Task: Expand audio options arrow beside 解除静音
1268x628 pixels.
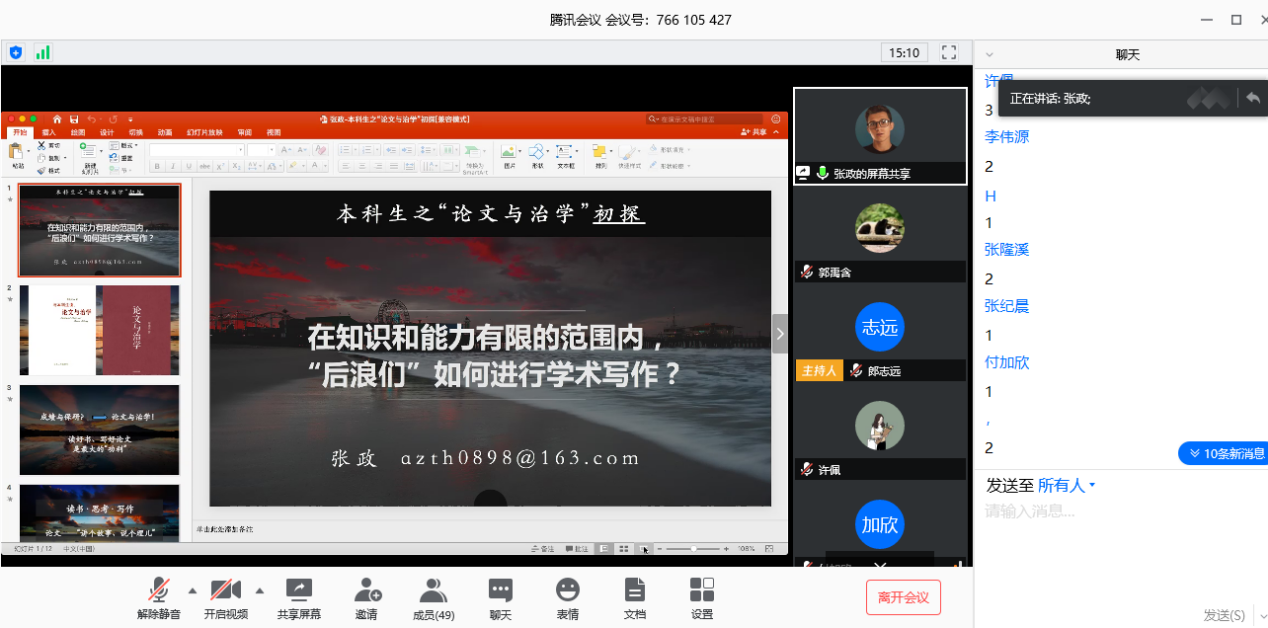Action: 193,589
